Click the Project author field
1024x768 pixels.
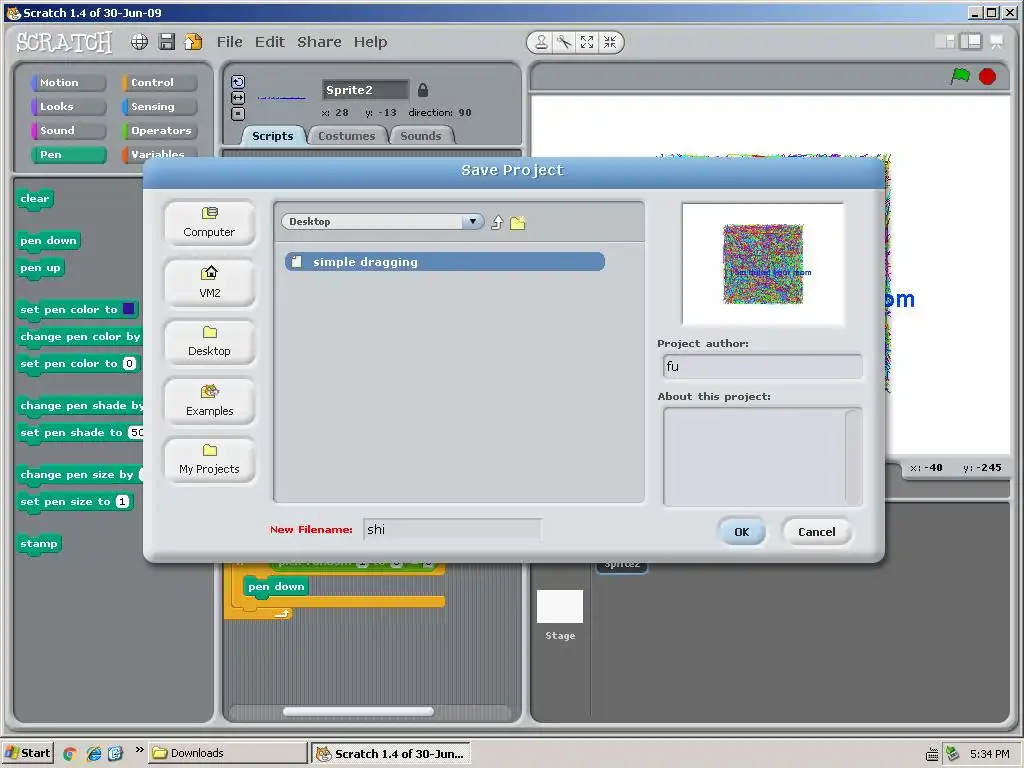pos(762,366)
